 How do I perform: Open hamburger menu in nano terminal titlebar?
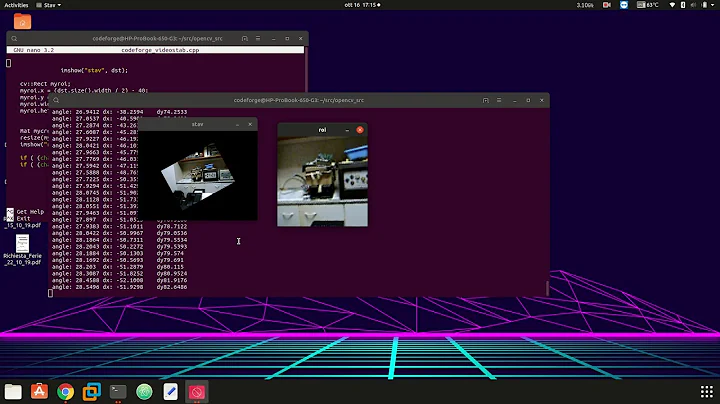[258, 39]
